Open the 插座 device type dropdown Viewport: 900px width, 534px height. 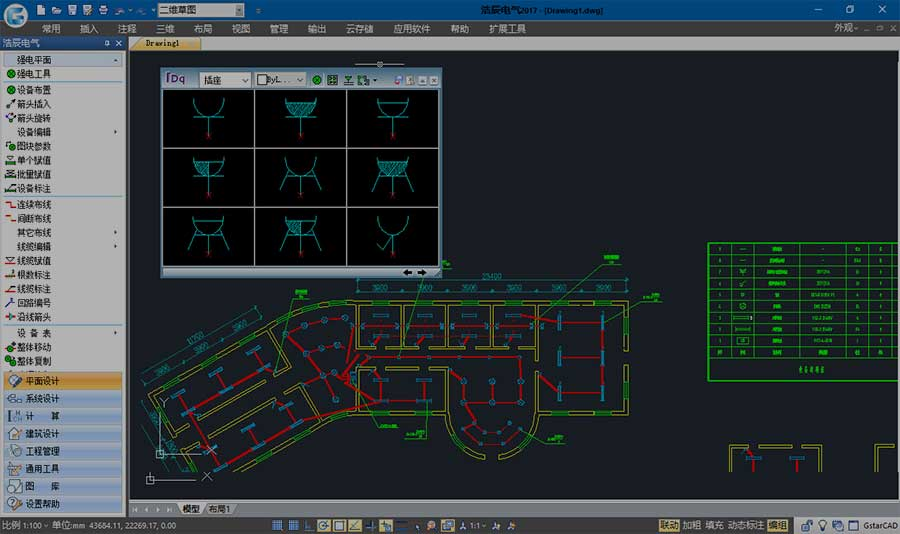click(x=225, y=80)
